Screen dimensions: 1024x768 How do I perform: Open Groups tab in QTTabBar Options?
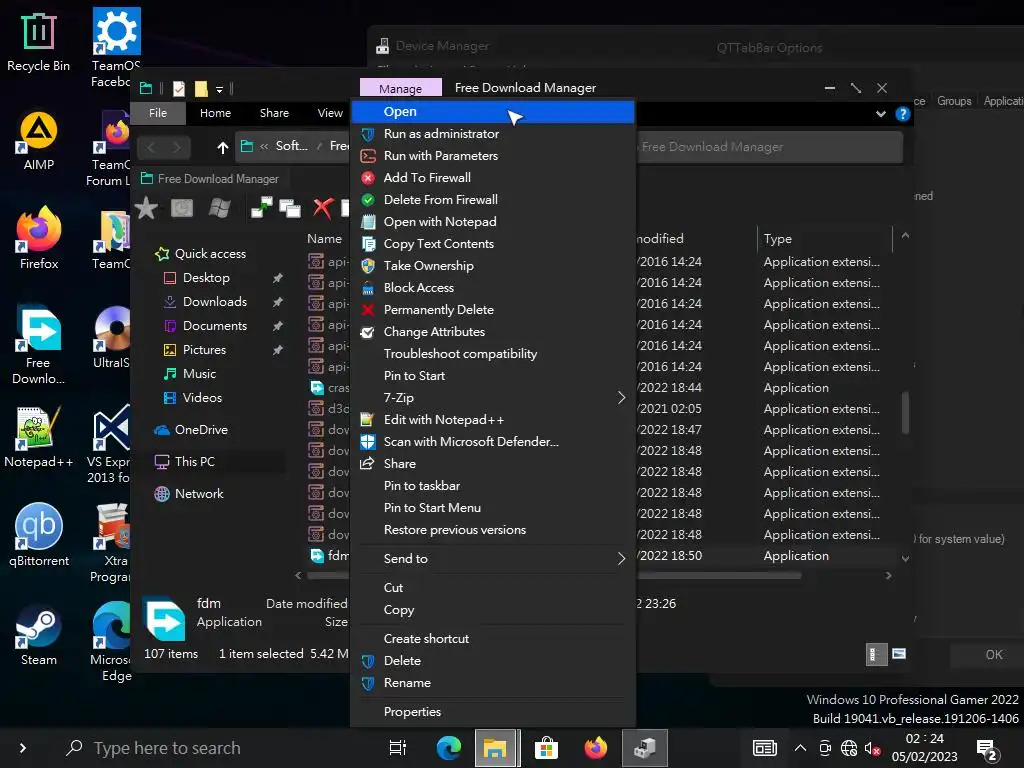point(954,101)
